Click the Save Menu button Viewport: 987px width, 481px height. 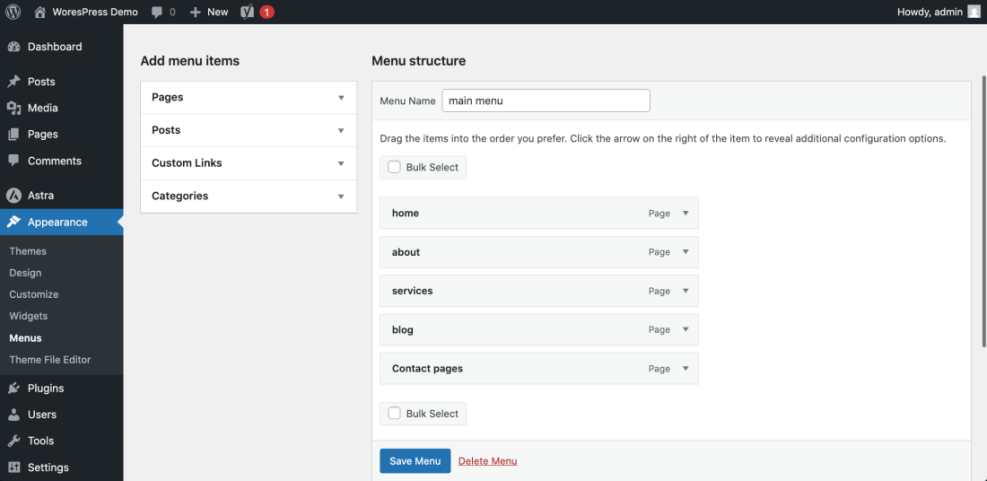[x=415, y=461]
